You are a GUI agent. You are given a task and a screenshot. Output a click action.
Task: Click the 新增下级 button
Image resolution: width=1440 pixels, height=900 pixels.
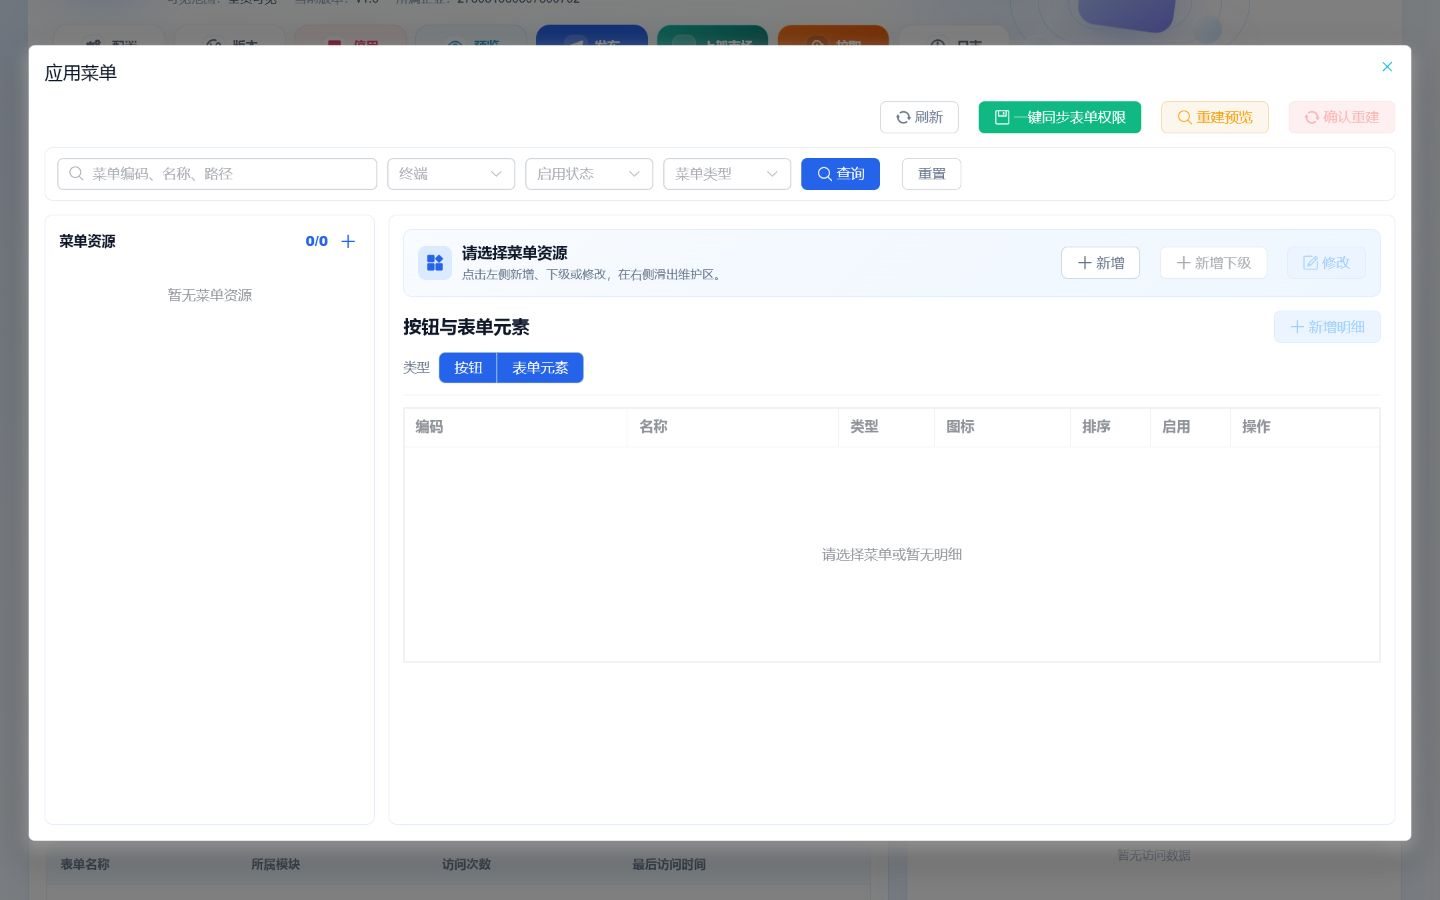pos(1213,263)
